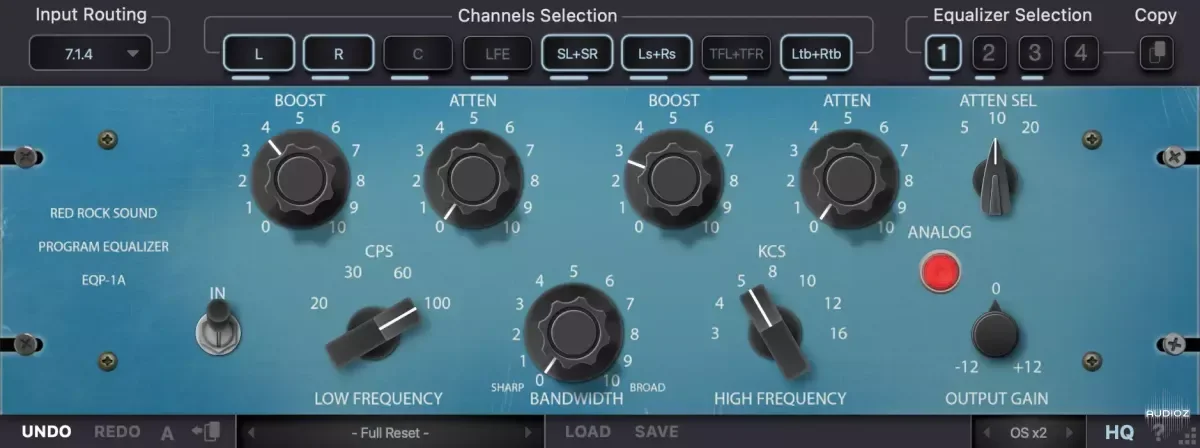This screenshot has width=1200, height=448.
Task: Click the BANDWIDTH knob
Action: point(574,332)
